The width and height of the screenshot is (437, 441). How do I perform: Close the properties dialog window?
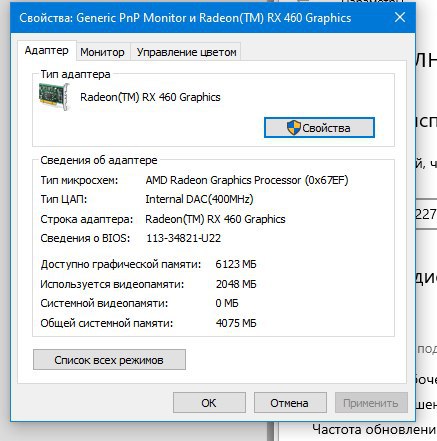click(x=400, y=17)
